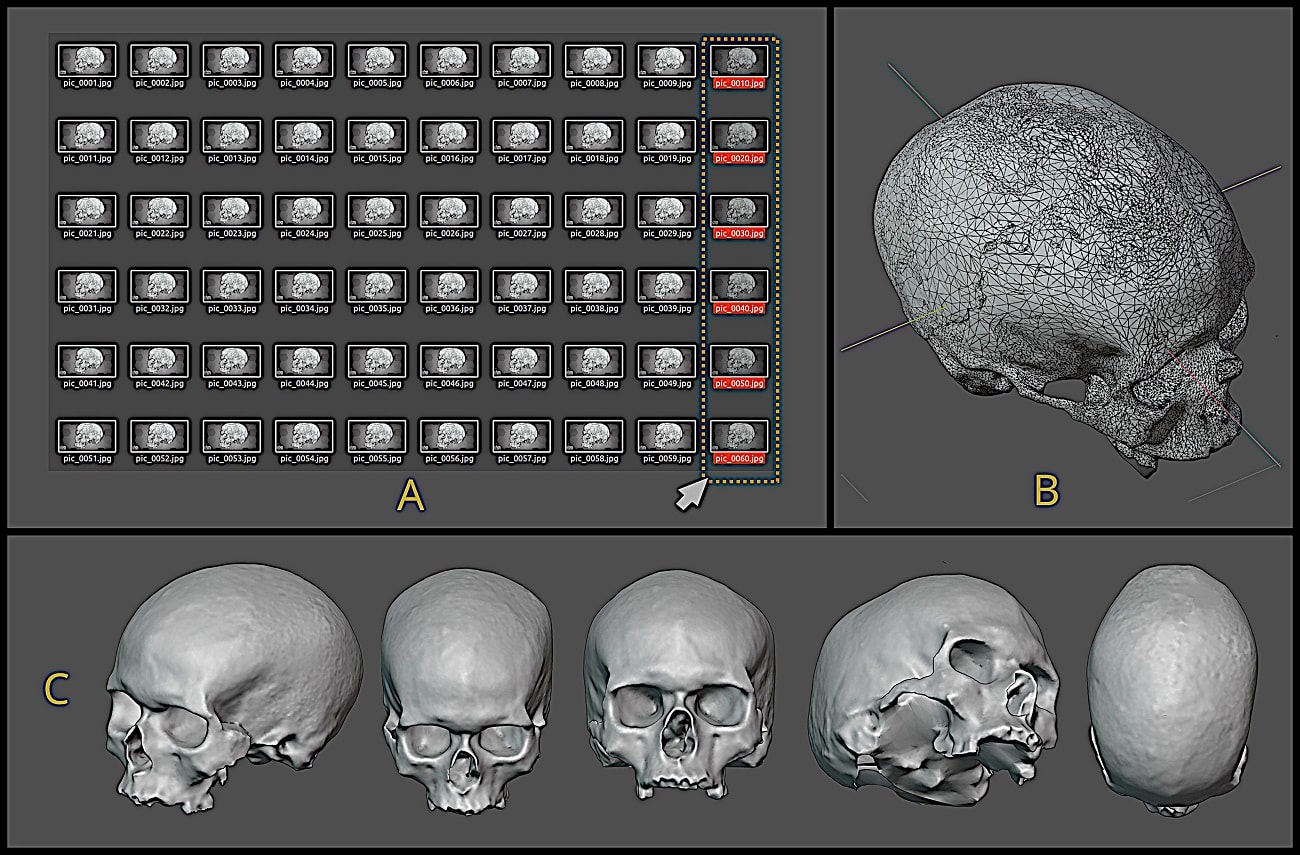Click the highlighted pic_0010.jpg file
Image resolution: width=1300 pixels, height=855 pixels.
click(739, 61)
